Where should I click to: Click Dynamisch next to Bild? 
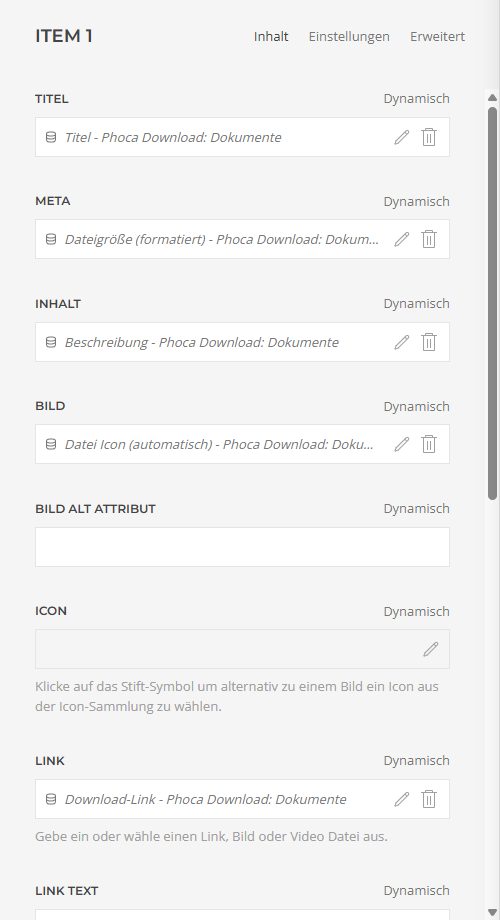[417, 406]
